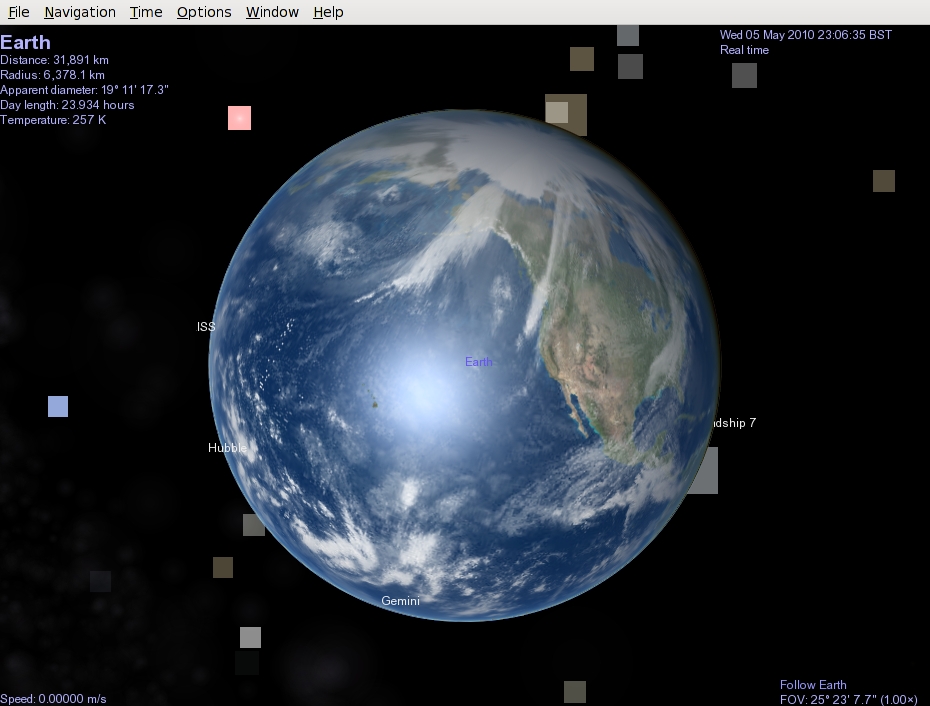Click the large gray square beside Friendship 7
930x706 pixels.
(702, 470)
